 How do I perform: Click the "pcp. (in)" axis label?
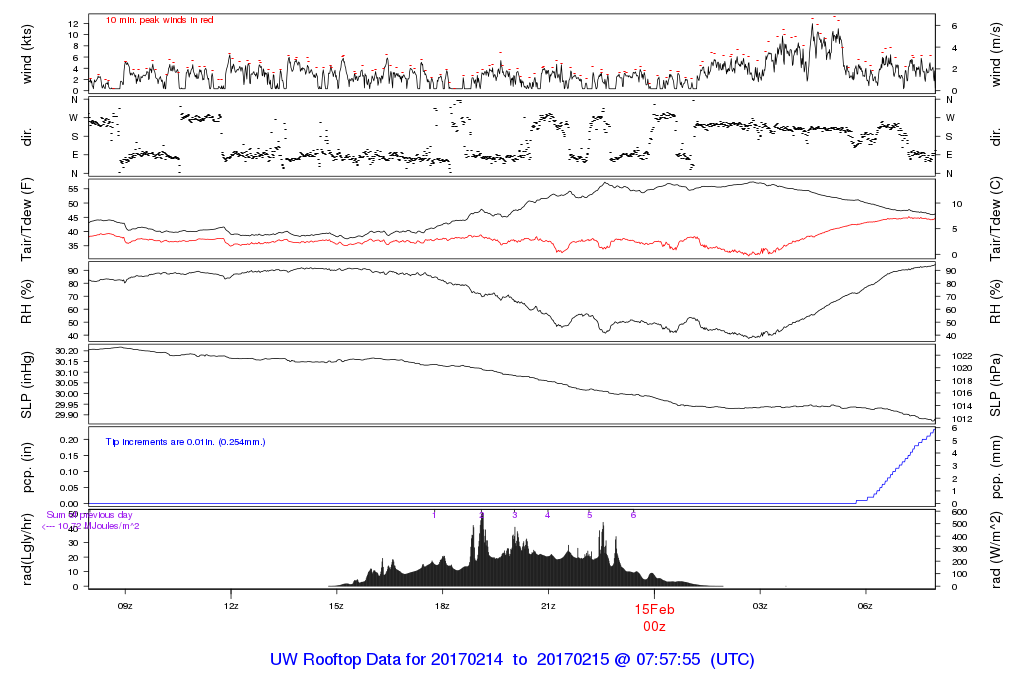pos(27,468)
